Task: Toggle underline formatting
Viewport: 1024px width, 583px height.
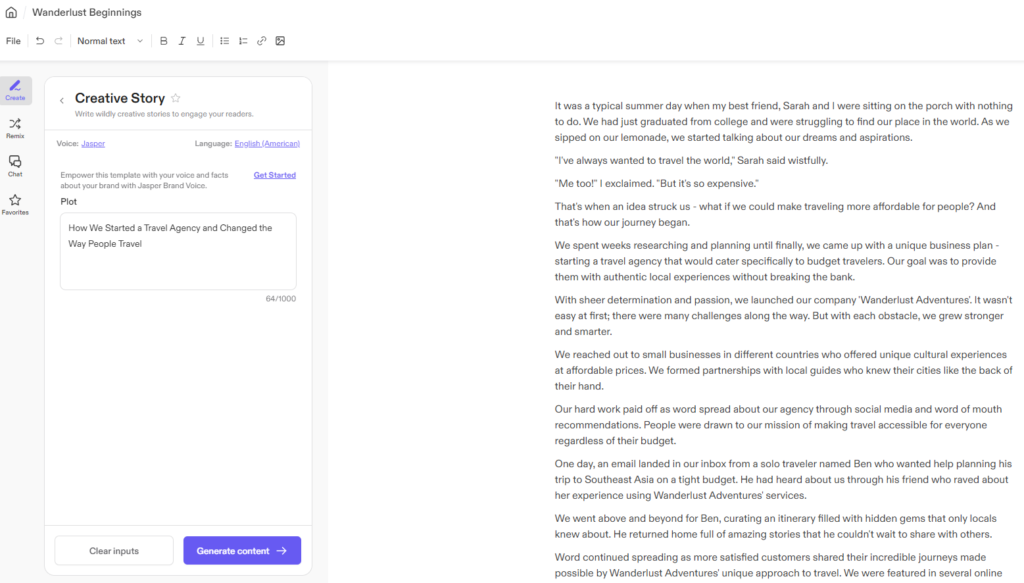Action: pyautogui.click(x=200, y=41)
